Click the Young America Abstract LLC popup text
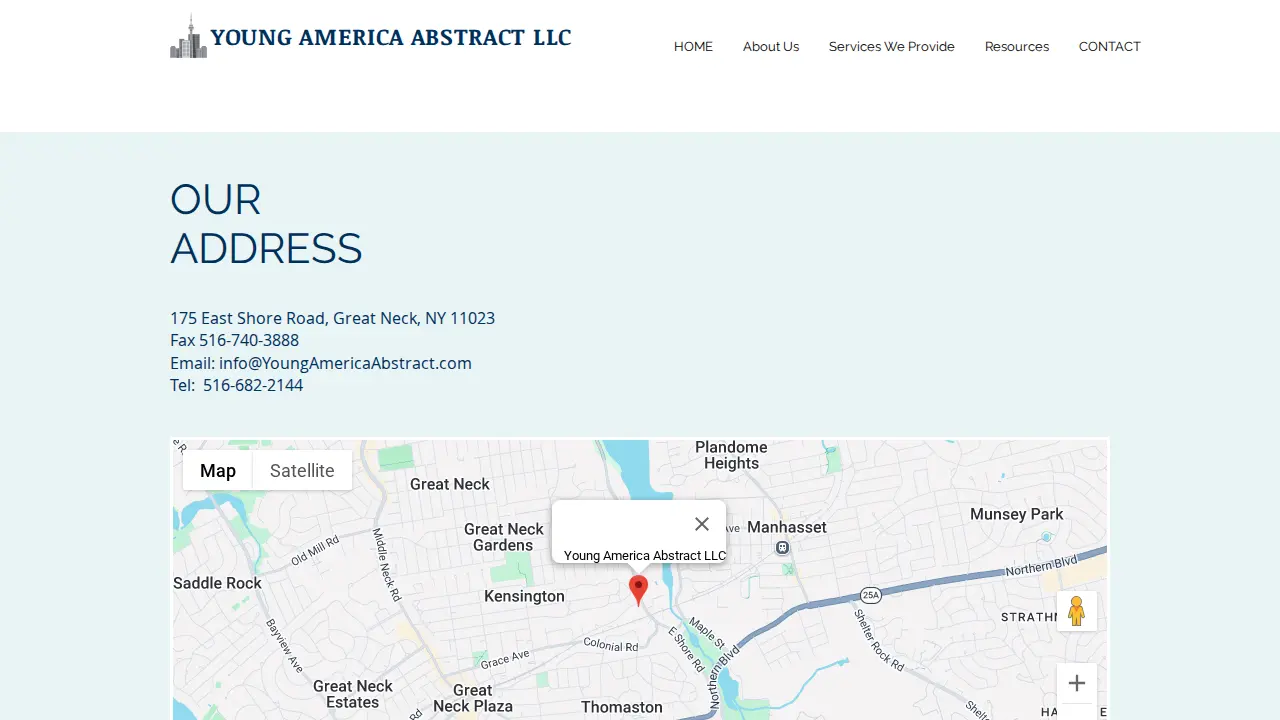 pos(645,555)
